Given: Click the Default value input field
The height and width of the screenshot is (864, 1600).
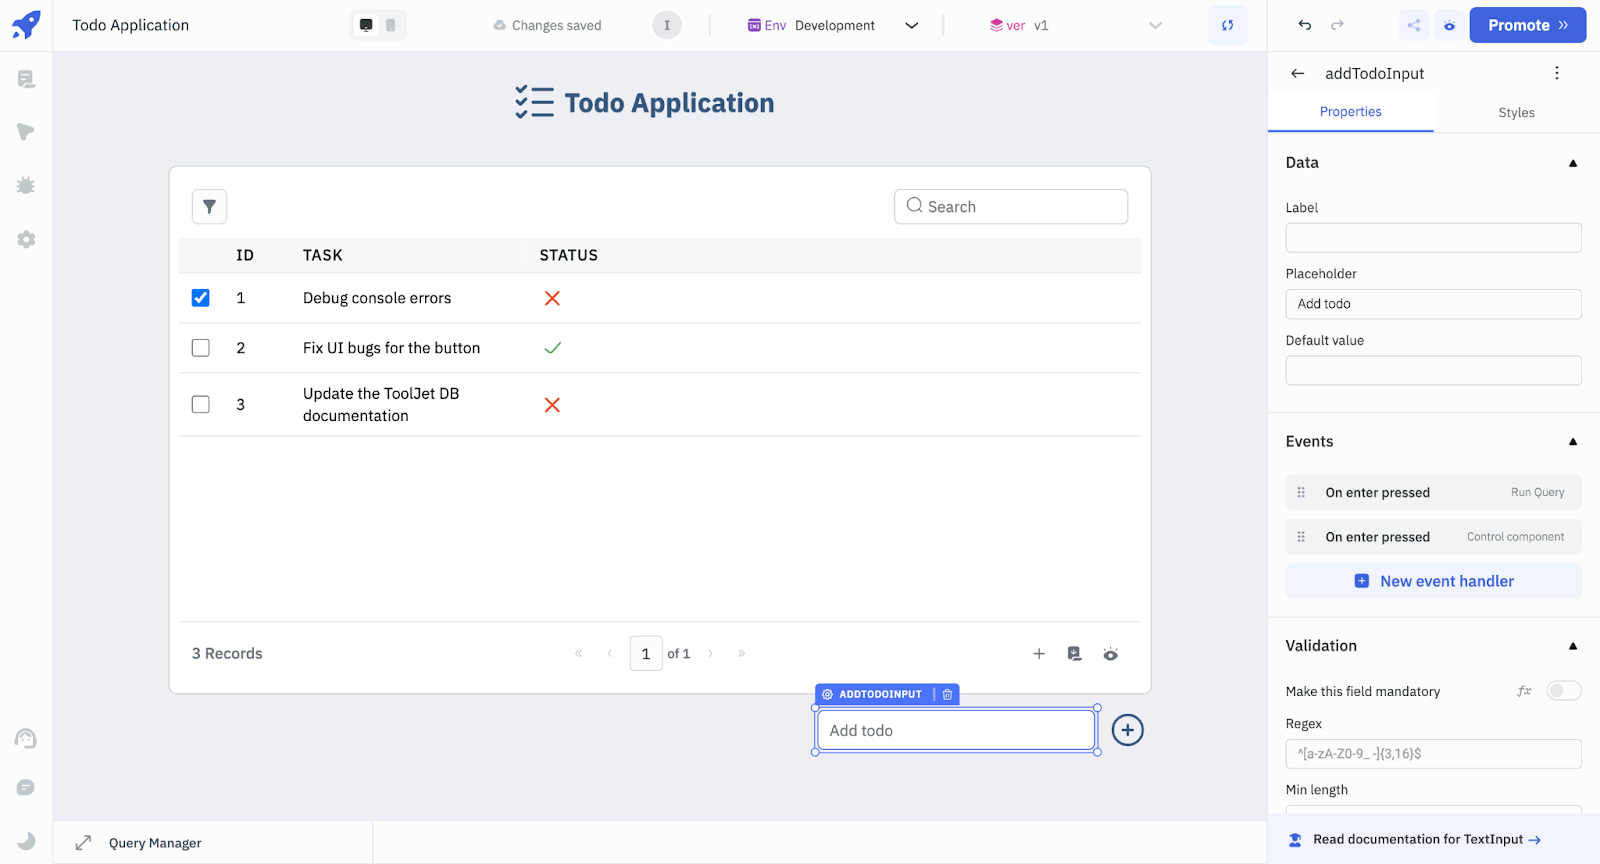Looking at the screenshot, I should click(1433, 371).
